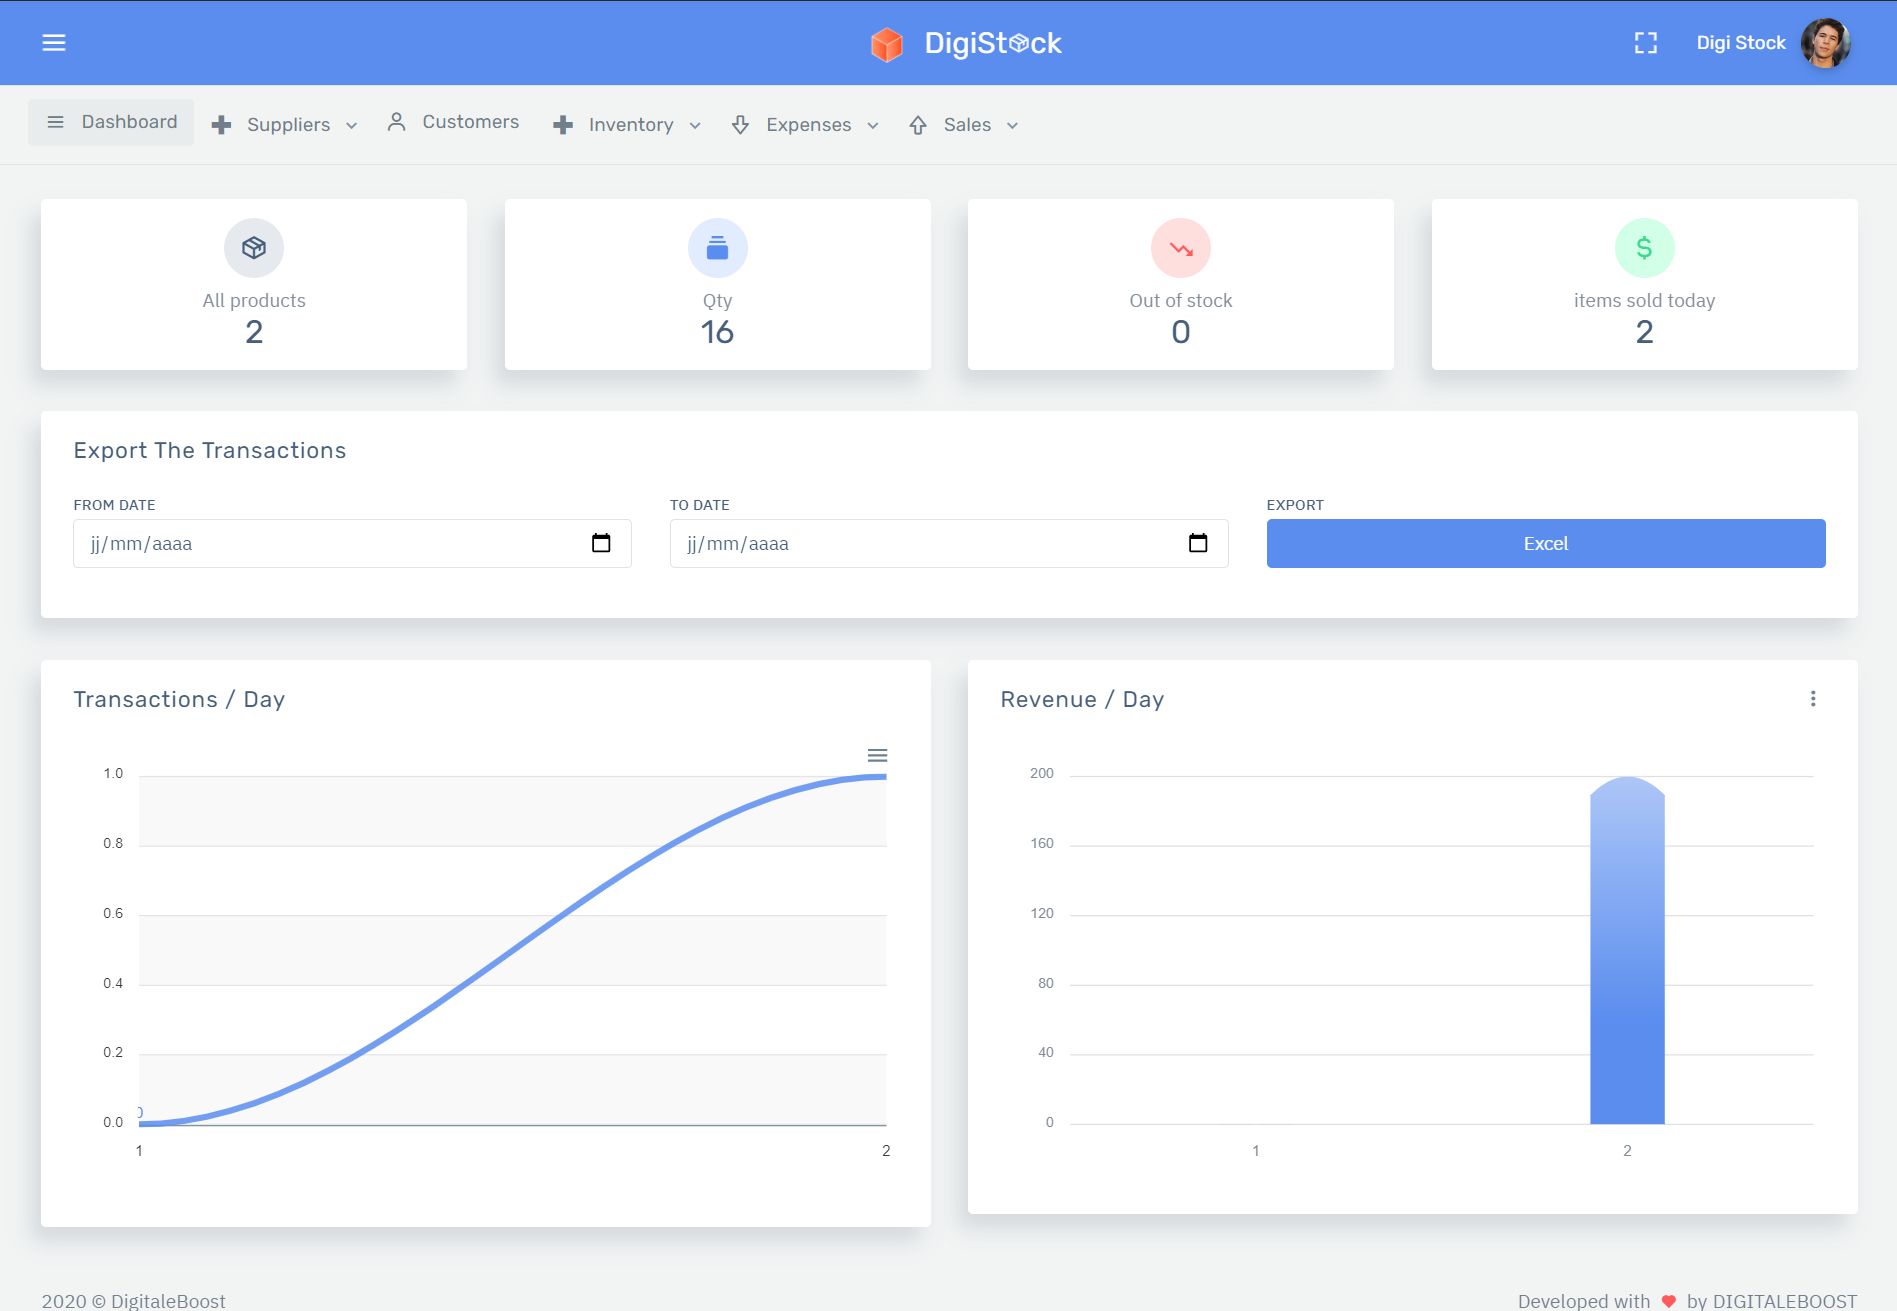The height and width of the screenshot is (1311, 1897).
Task: Click the "items sold today" card label
Action: click(1644, 301)
